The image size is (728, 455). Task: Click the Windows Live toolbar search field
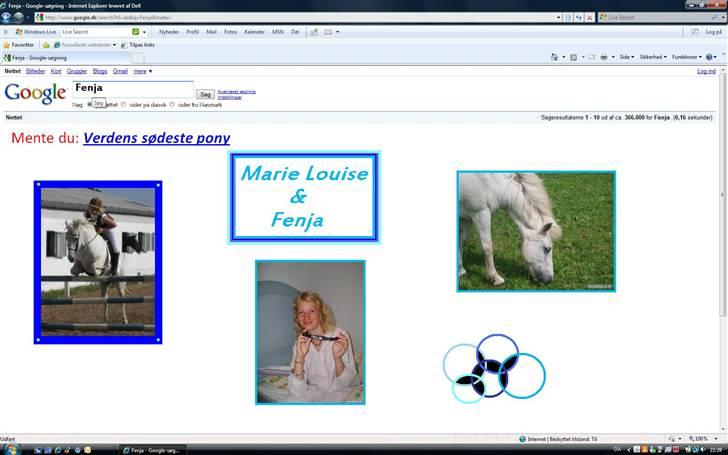96,32
